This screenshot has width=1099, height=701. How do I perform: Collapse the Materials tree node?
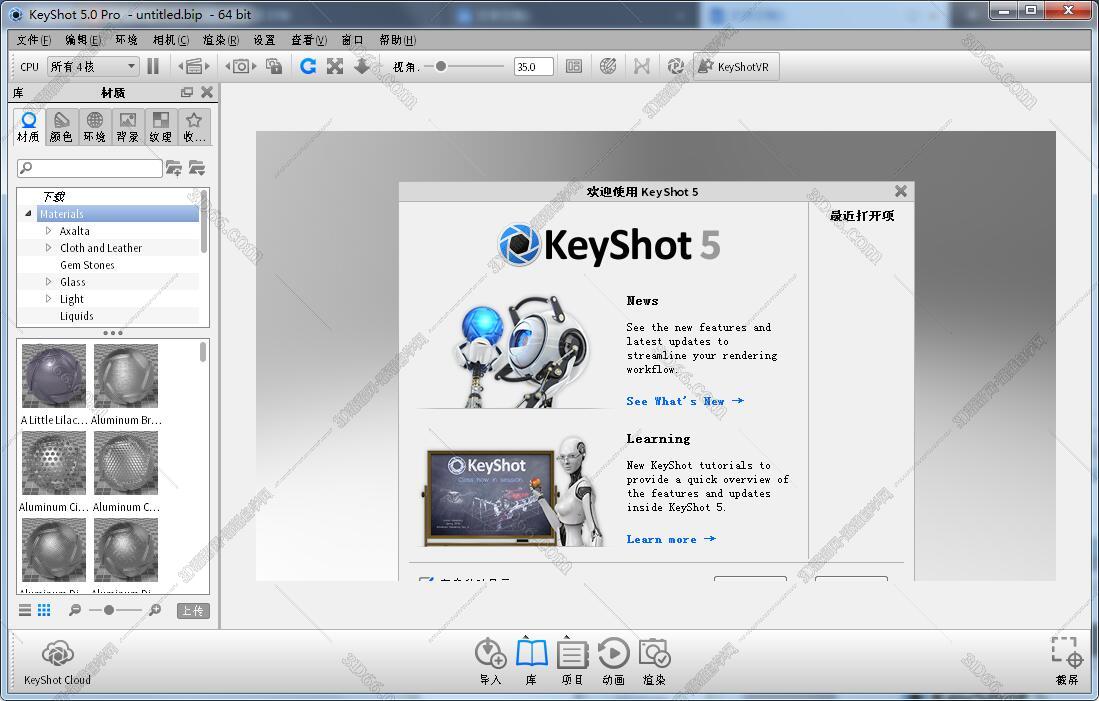pyautogui.click(x=28, y=214)
